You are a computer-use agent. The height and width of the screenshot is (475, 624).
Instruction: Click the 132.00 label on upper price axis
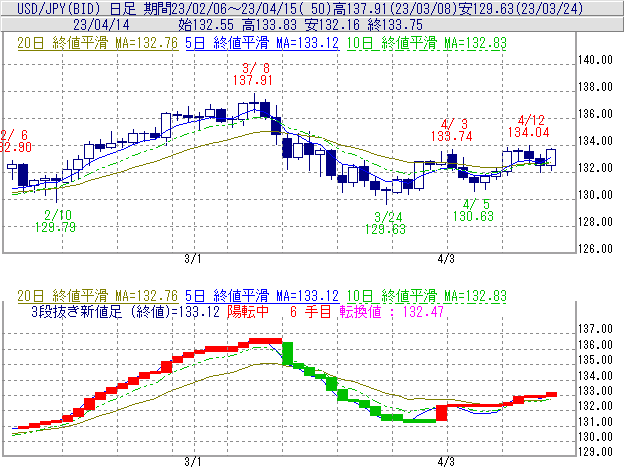(x=595, y=168)
